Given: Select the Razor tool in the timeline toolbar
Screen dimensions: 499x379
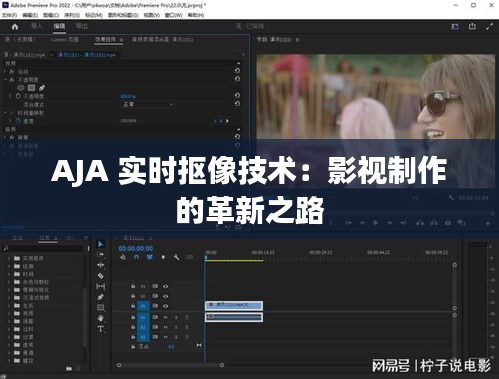Looking at the screenshot, I should (x=100, y=276).
